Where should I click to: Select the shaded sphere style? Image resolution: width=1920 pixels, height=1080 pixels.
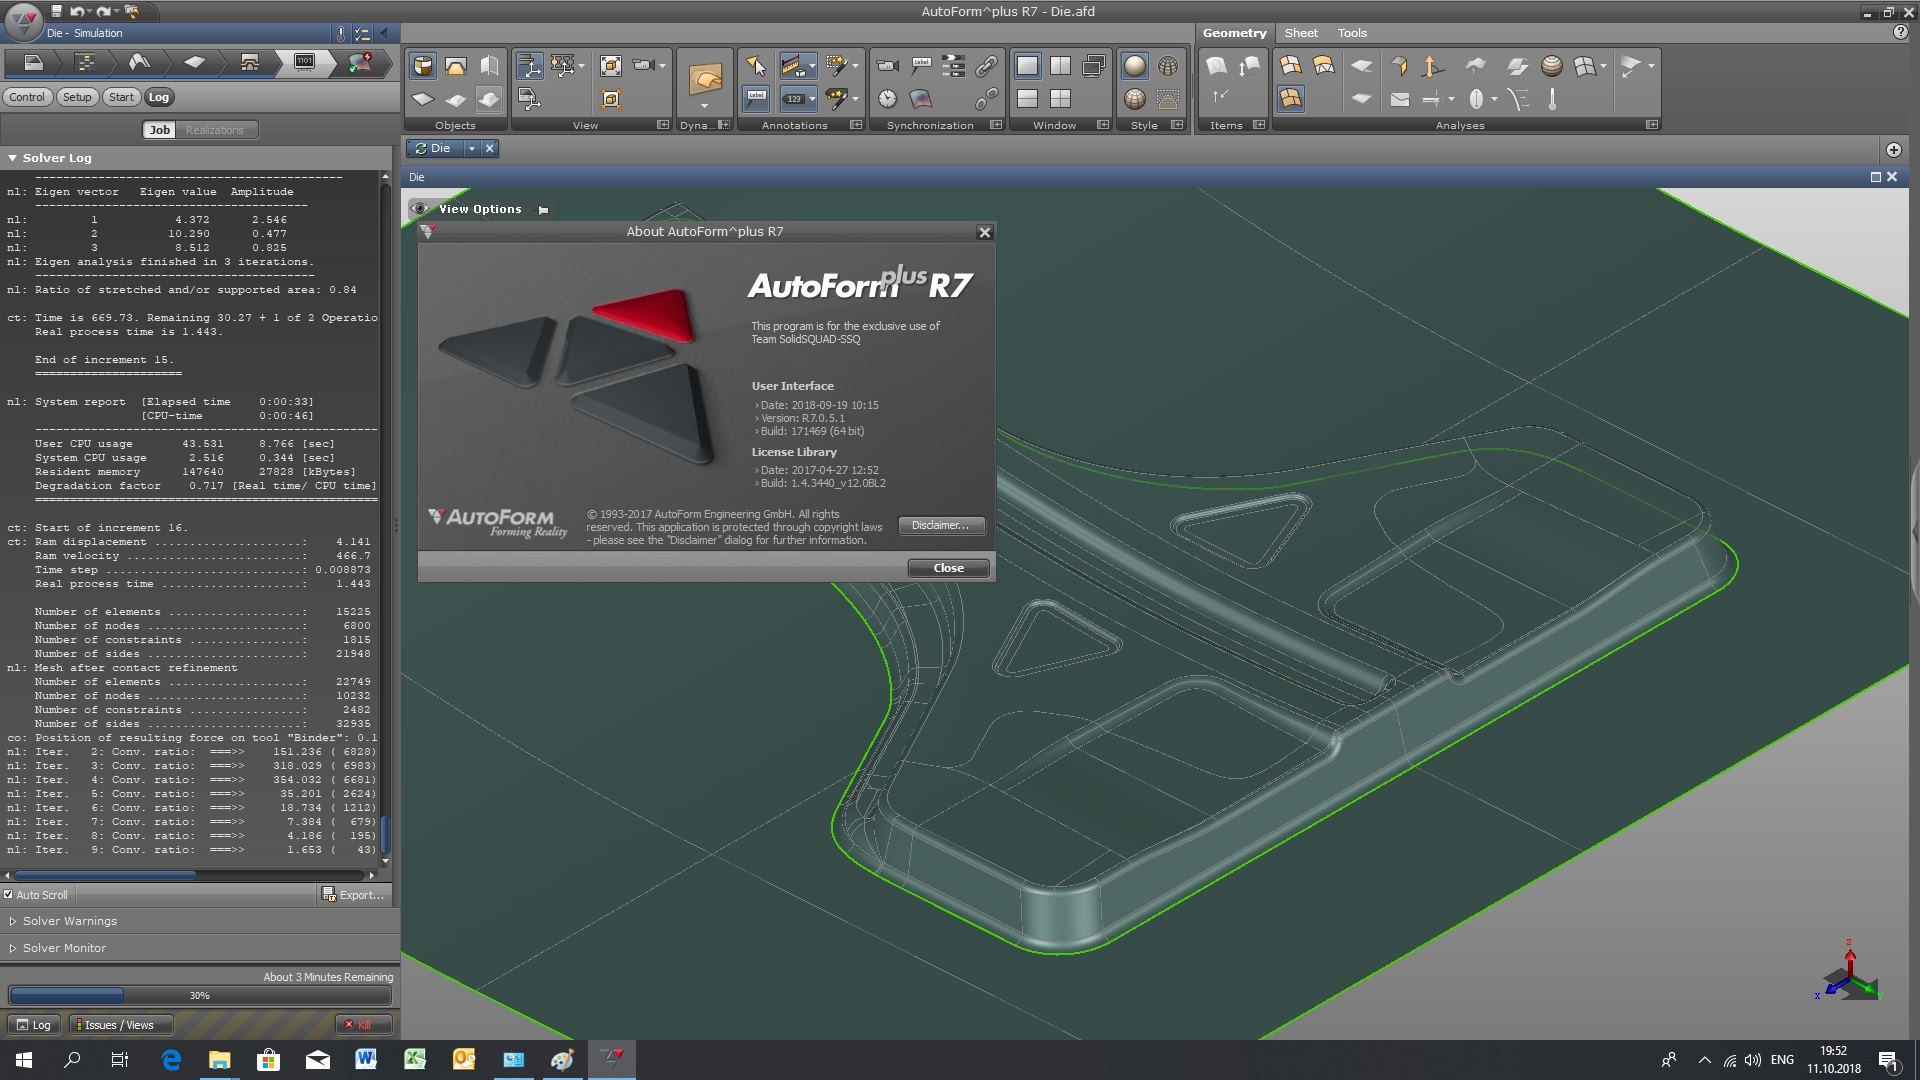click(x=1135, y=66)
